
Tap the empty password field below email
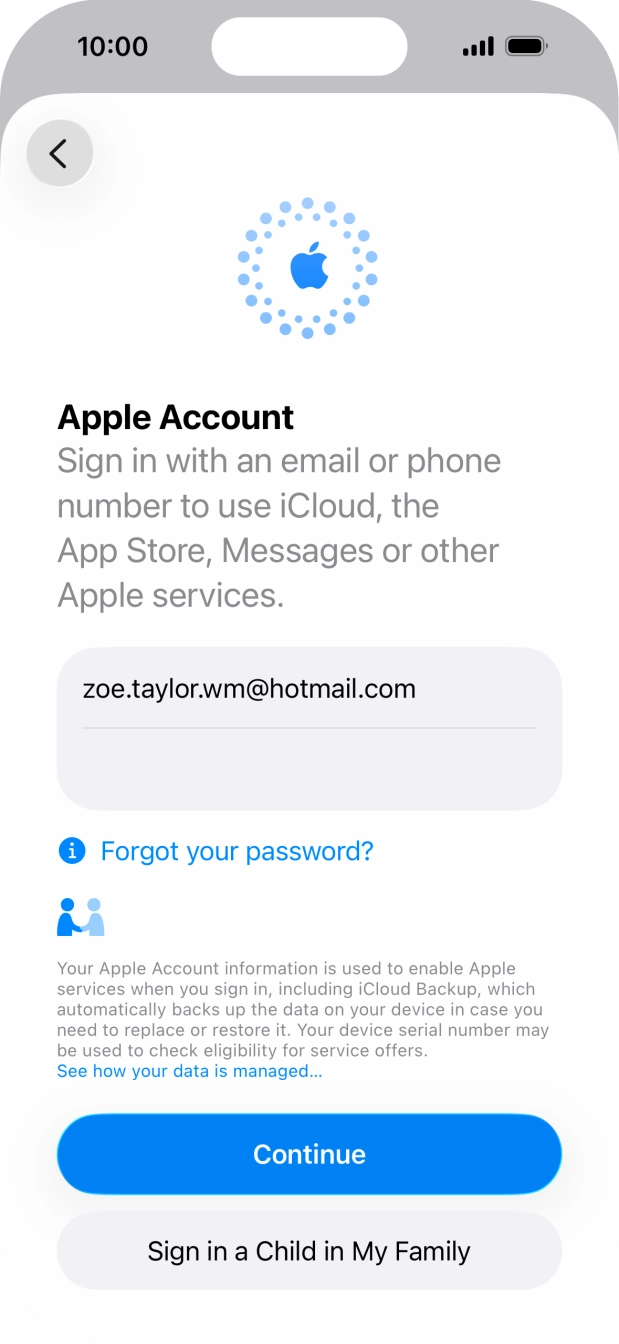[309, 769]
